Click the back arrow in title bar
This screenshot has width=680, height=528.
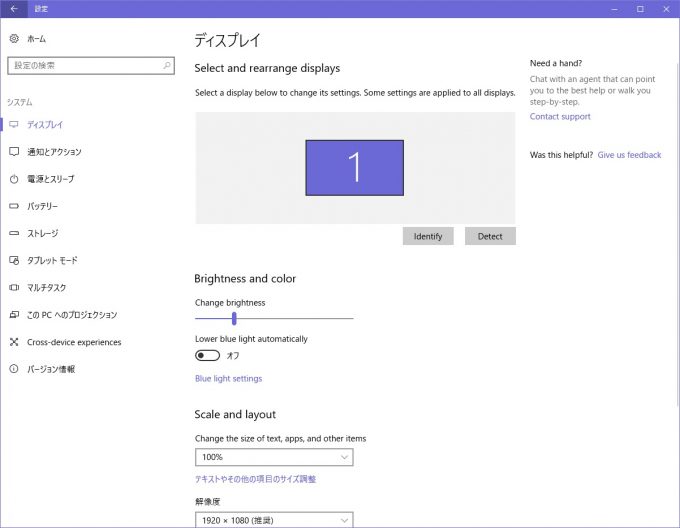pos(14,9)
